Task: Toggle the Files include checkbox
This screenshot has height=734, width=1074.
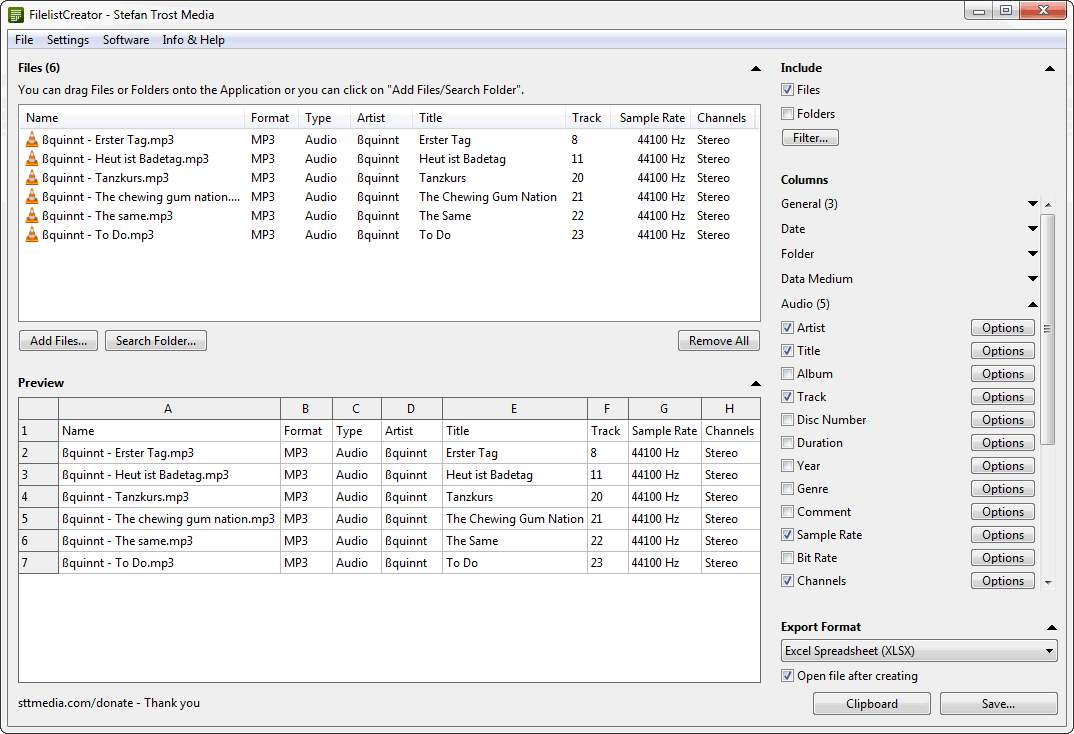Action: click(788, 90)
